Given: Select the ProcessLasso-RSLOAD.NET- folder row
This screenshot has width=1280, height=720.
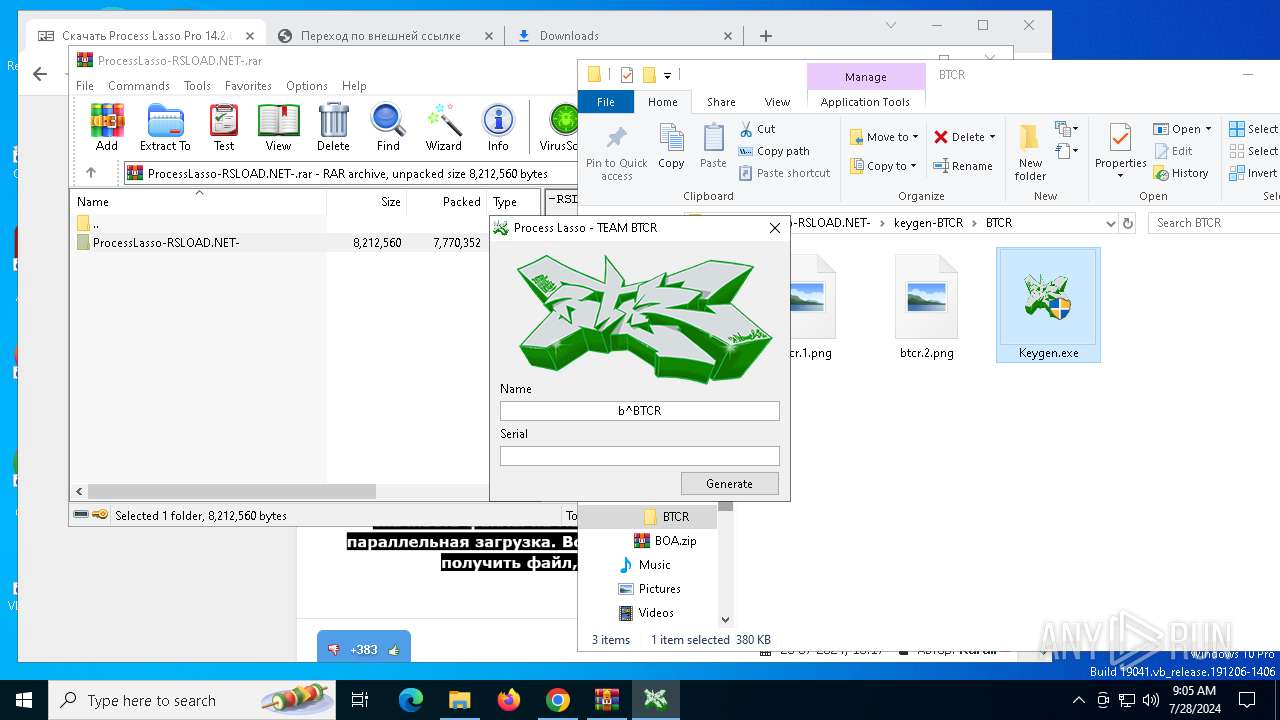Looking at the screenshot, I should click(308, 243).
